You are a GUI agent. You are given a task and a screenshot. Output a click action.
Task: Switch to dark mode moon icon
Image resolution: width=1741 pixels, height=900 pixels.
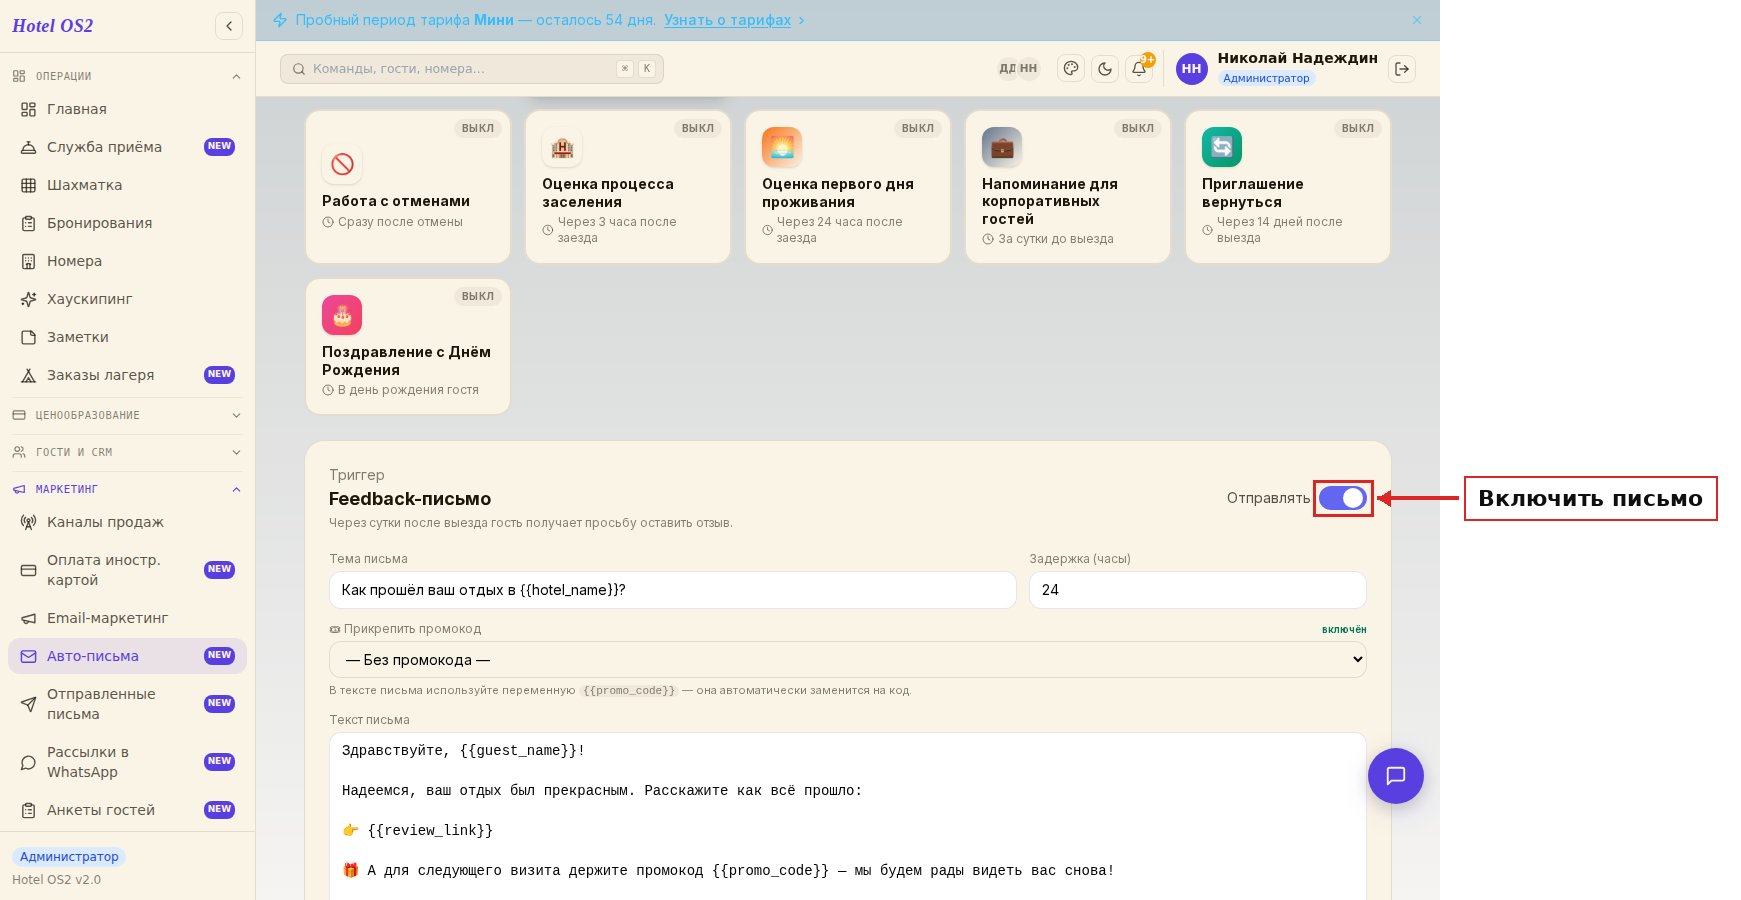coord(1105,69)
